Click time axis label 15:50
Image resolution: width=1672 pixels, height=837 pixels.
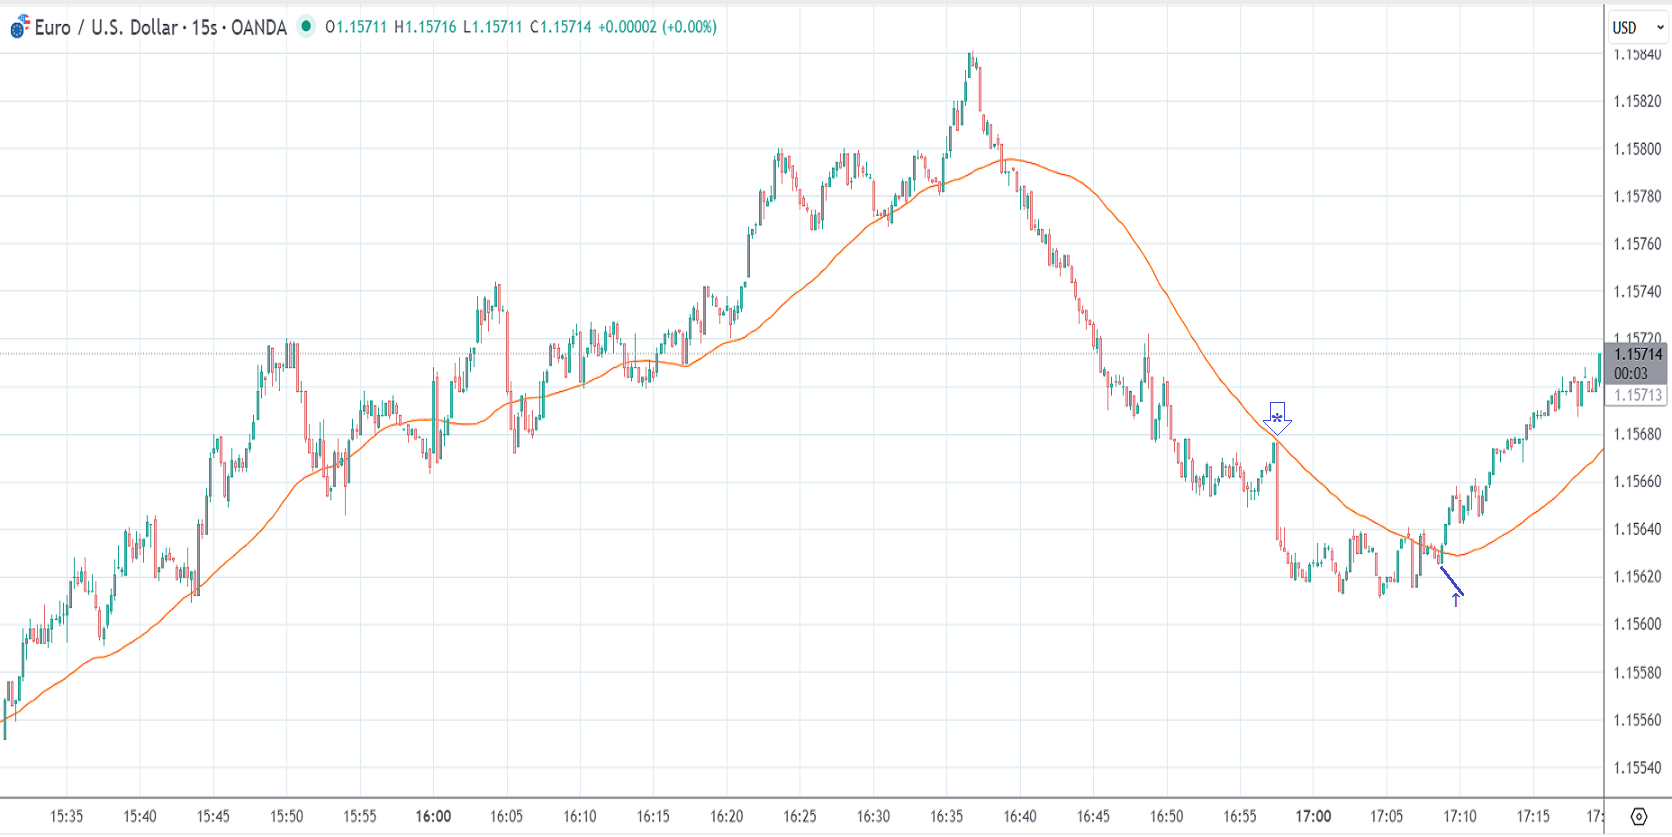287,816
